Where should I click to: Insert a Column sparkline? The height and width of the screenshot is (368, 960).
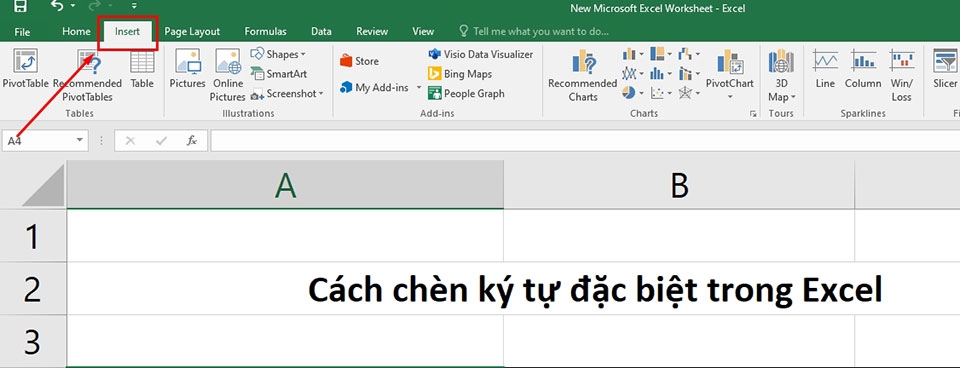tap(863, 69)
